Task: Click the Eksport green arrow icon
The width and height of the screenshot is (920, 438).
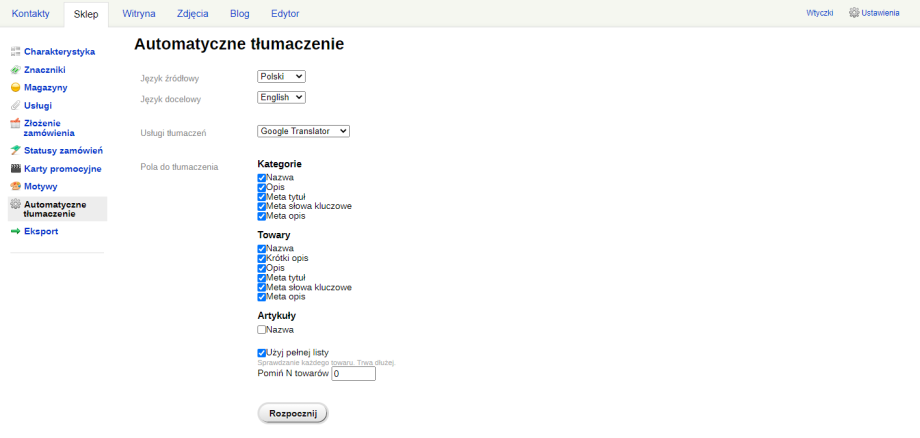Action: pyautogui.click(x=16, y=232)
